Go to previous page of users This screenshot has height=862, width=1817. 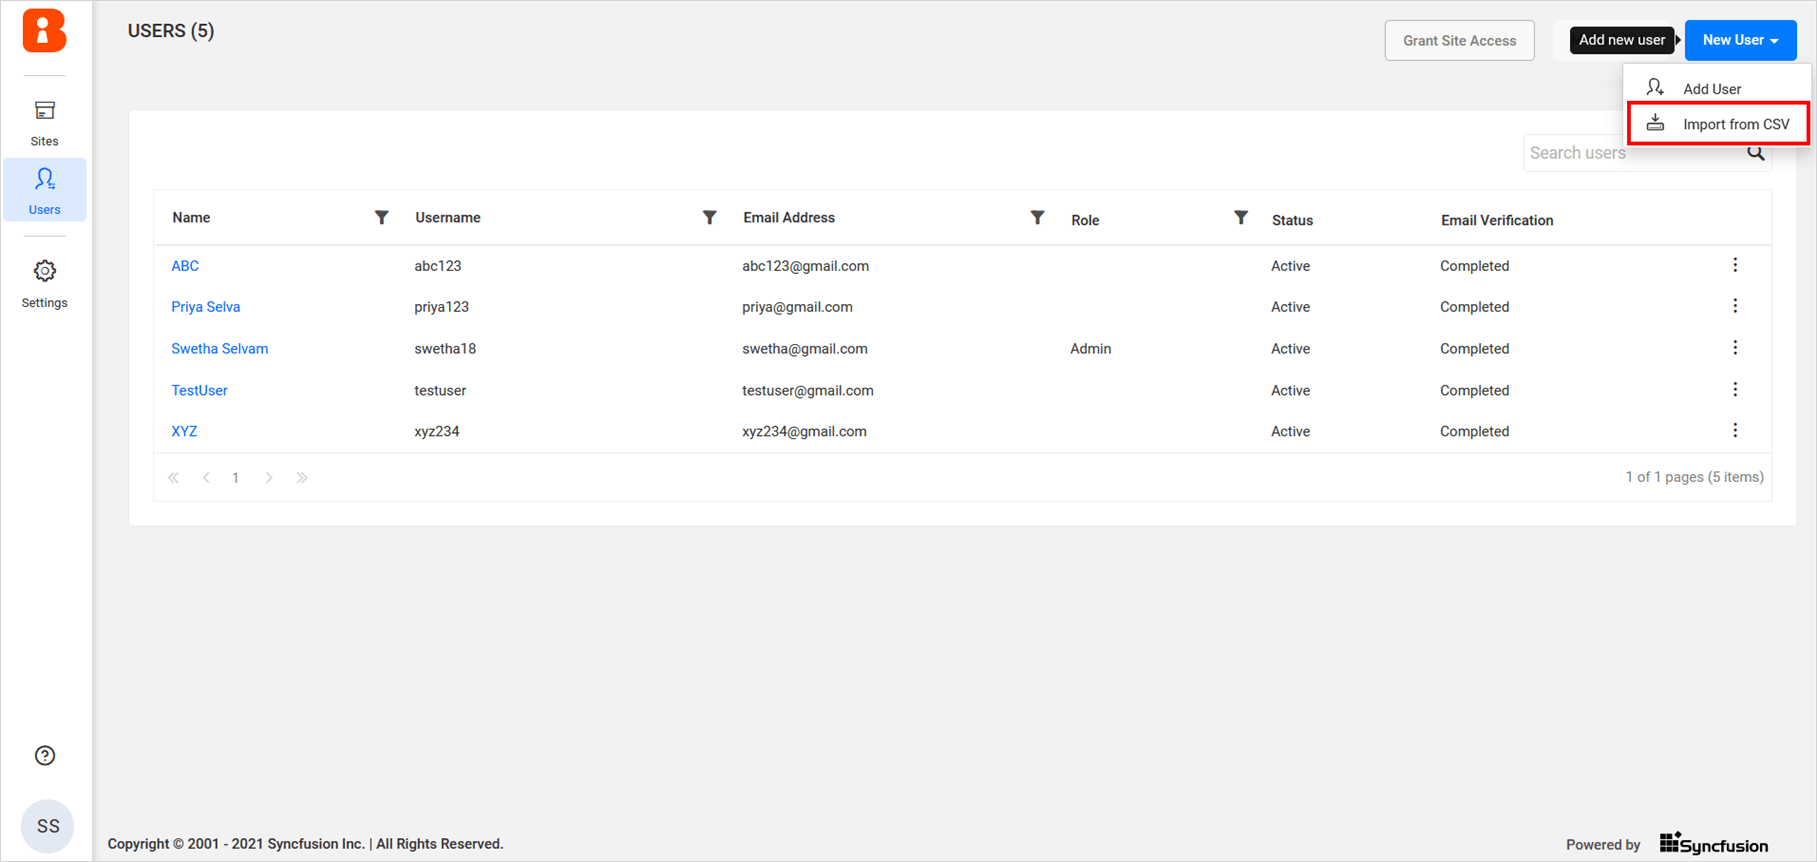(x=206, y=478)
